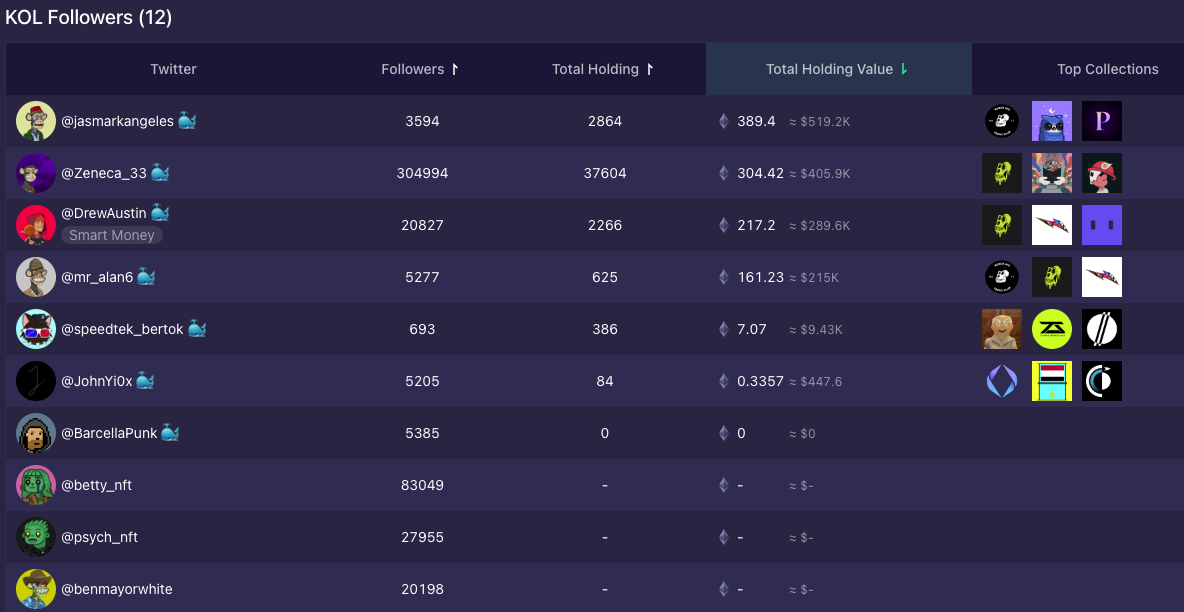Image resolution: width=1184 pixels, height=612 pixels.
Task: Click ≈ $405.9K value for @Zeneca_33
Action: click(x=820, y=173)
